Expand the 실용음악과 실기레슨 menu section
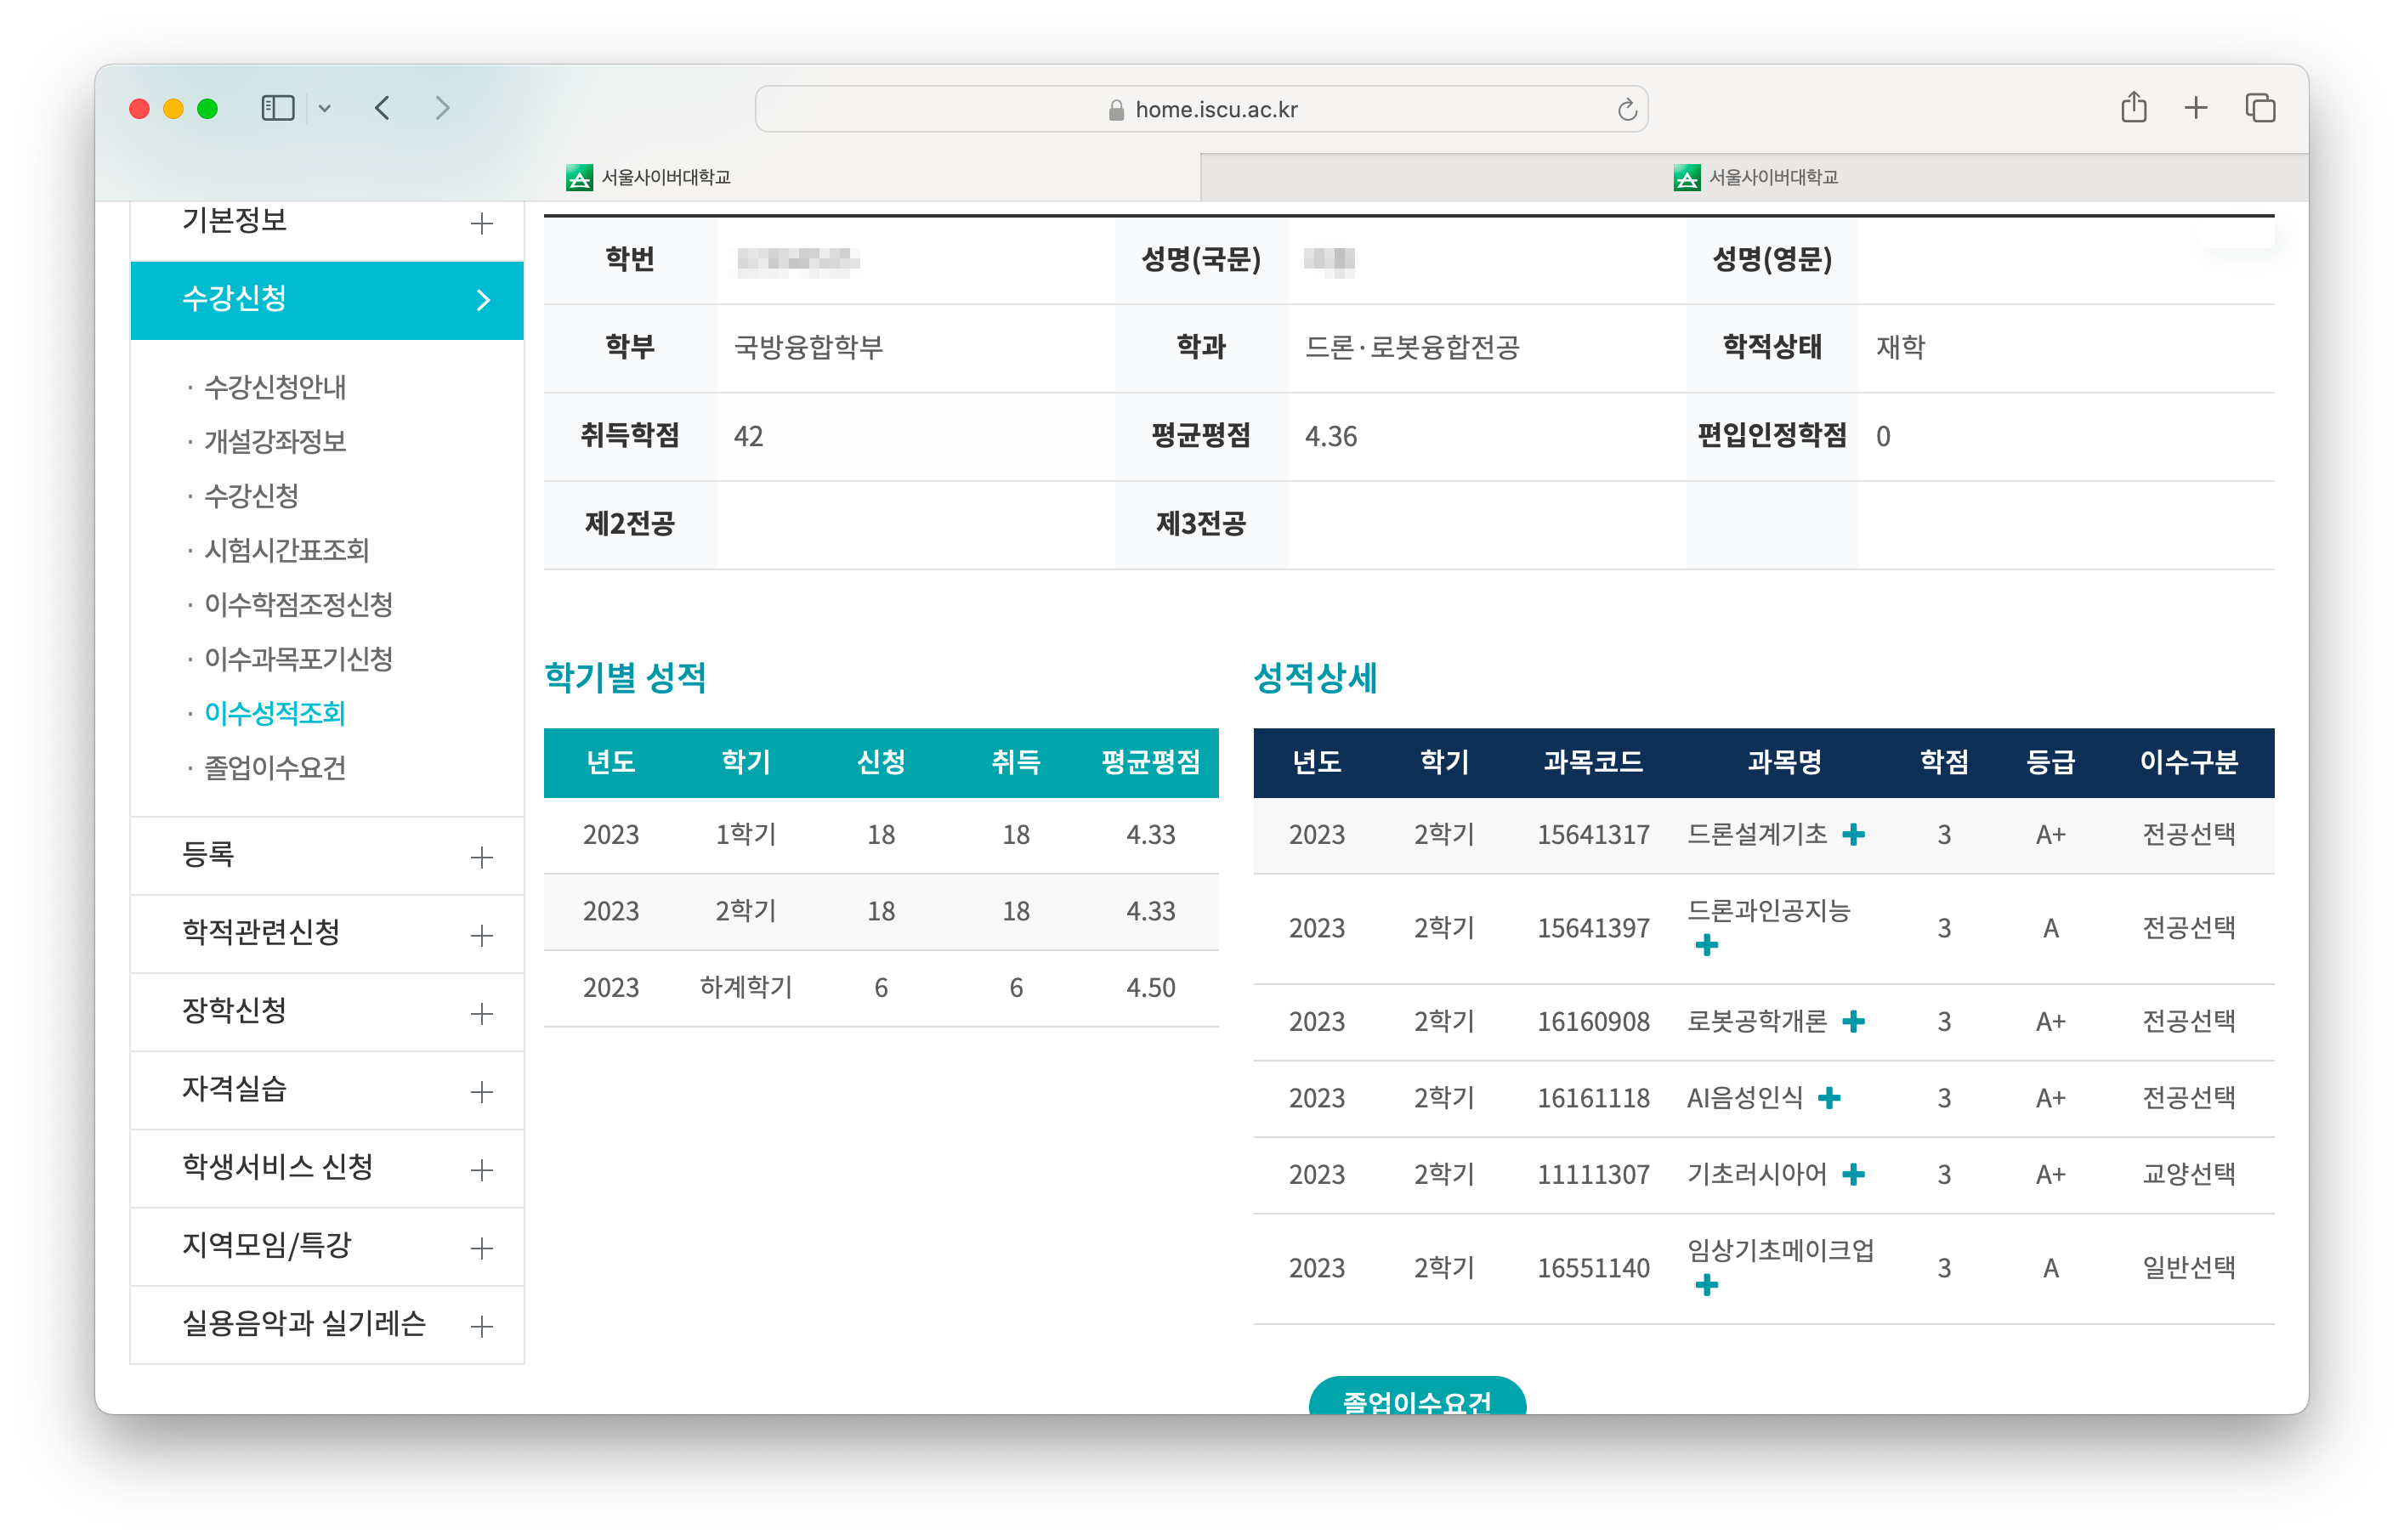The image size is (2404, 1540). click(327, 1324)
